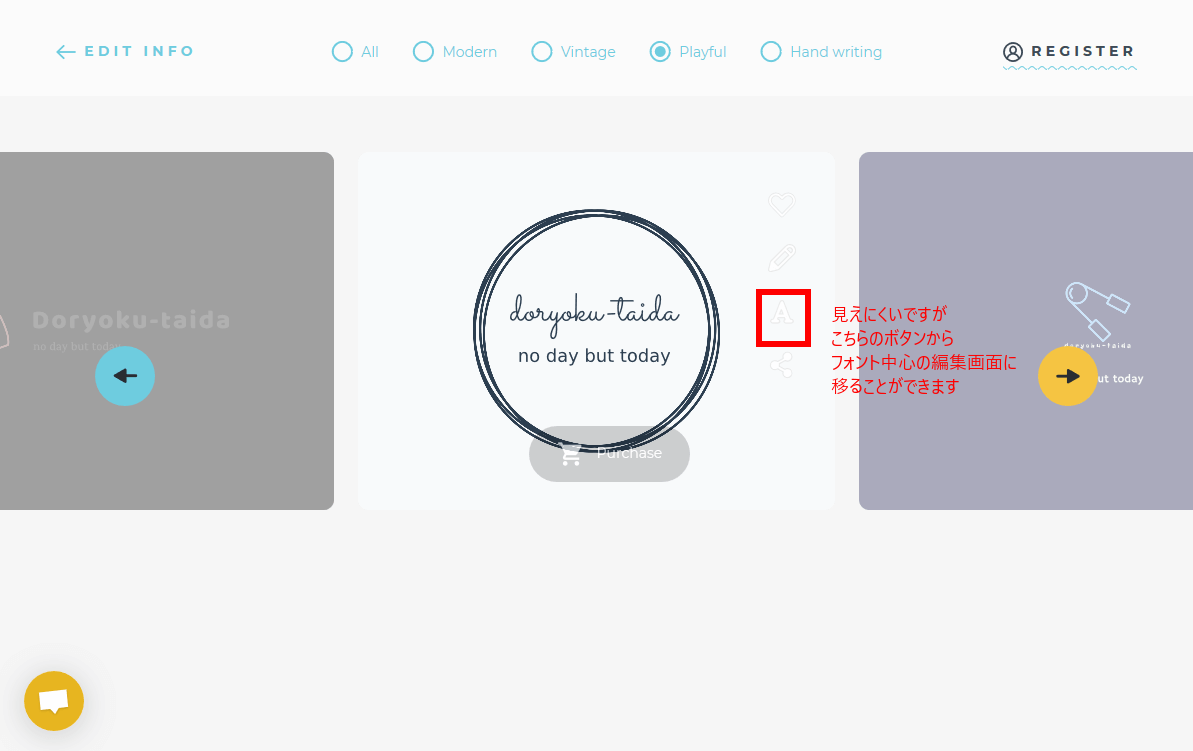This screenshot has height=751, width=1193.
Task: Select the Modern style filter
Action: tap(424, 52)
